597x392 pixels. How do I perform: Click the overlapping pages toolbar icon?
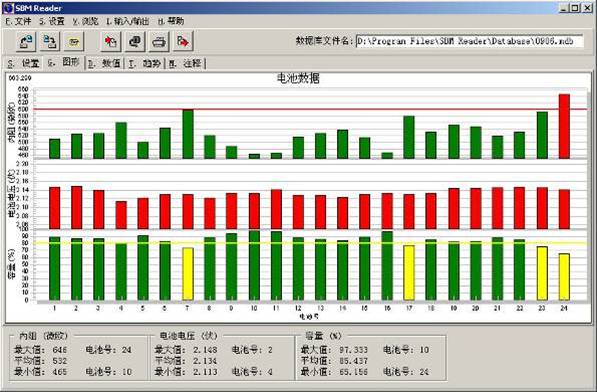coord(135,41)
